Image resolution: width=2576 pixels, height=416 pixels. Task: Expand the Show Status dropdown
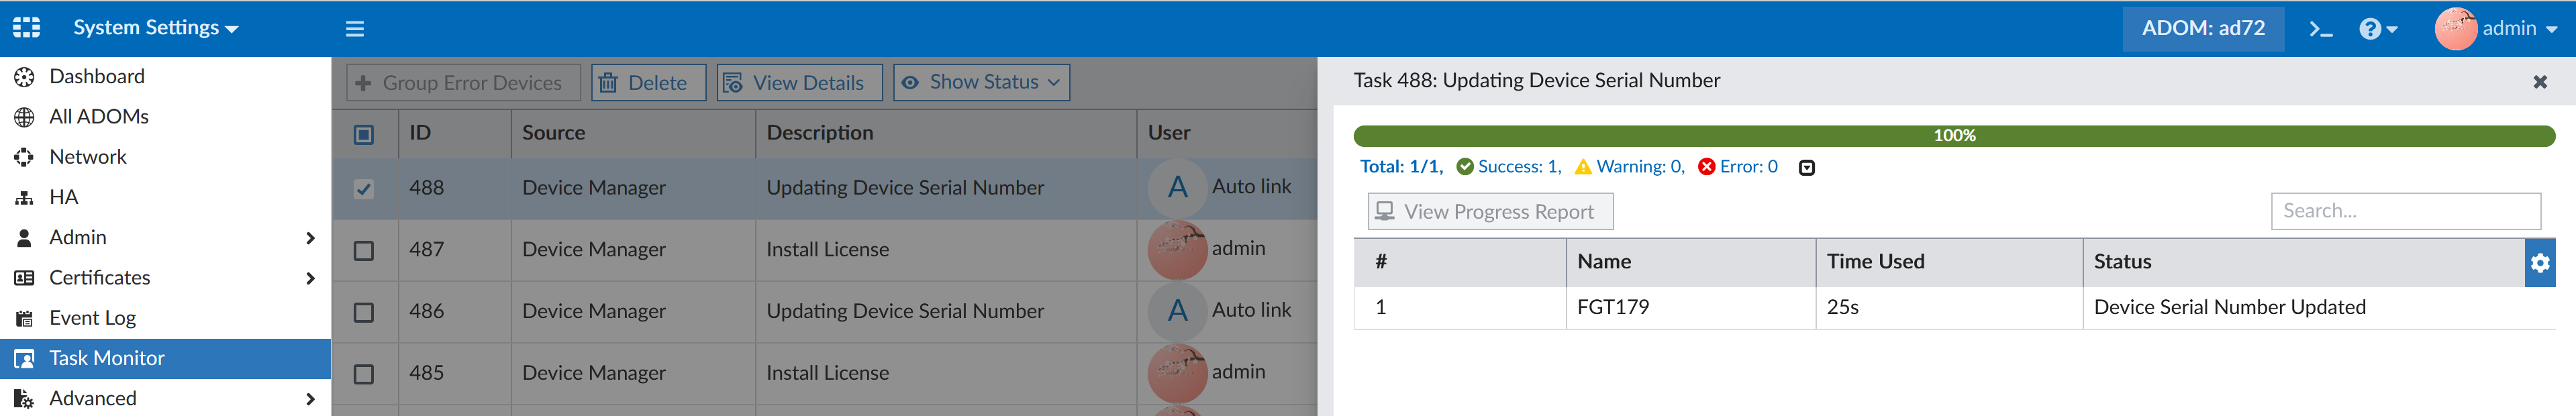[981, 83]
